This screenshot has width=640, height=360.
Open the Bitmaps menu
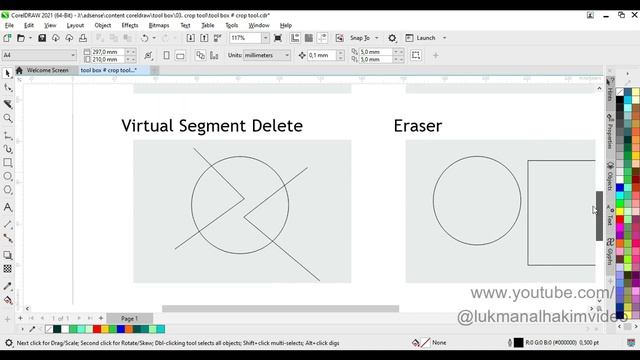click(159, 25)
